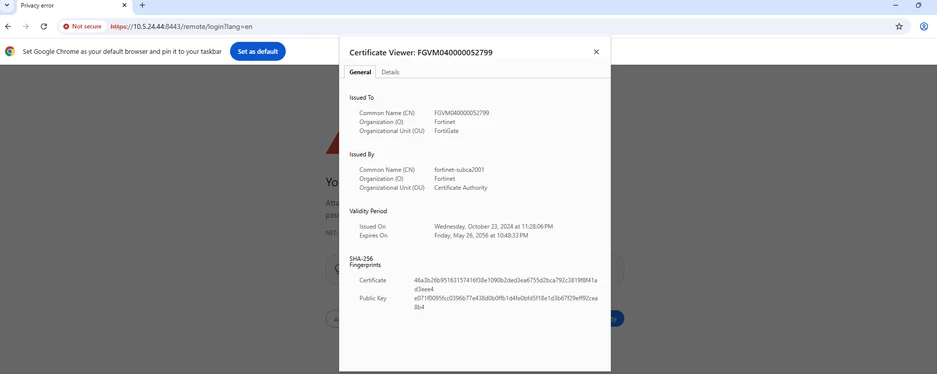Viewport: 937px width, 374px height.
Task: Click Set as default button
Action: [x=258, y=51]
